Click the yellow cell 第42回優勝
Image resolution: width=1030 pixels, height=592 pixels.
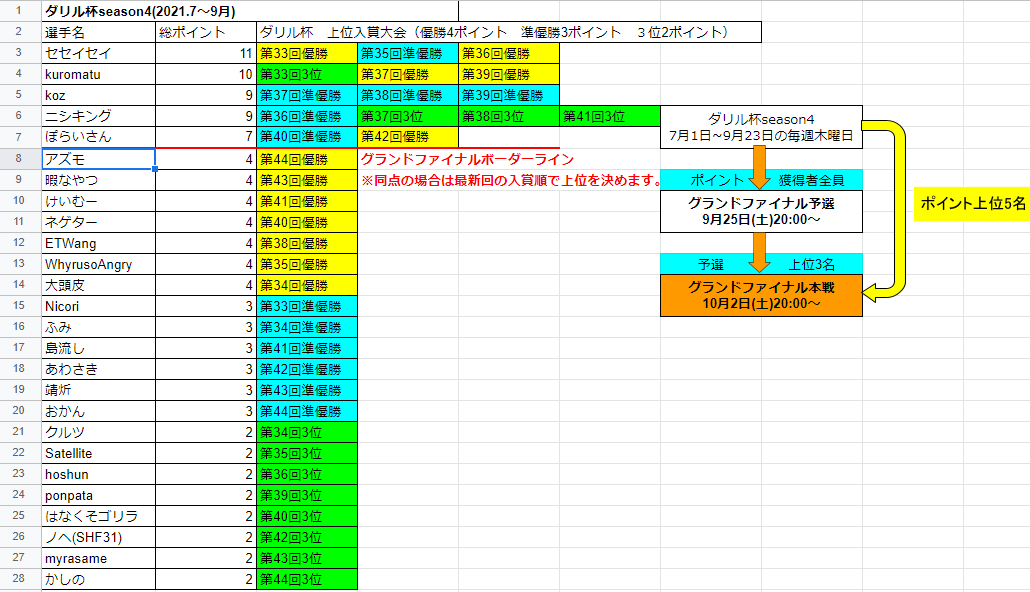[408, 137]
